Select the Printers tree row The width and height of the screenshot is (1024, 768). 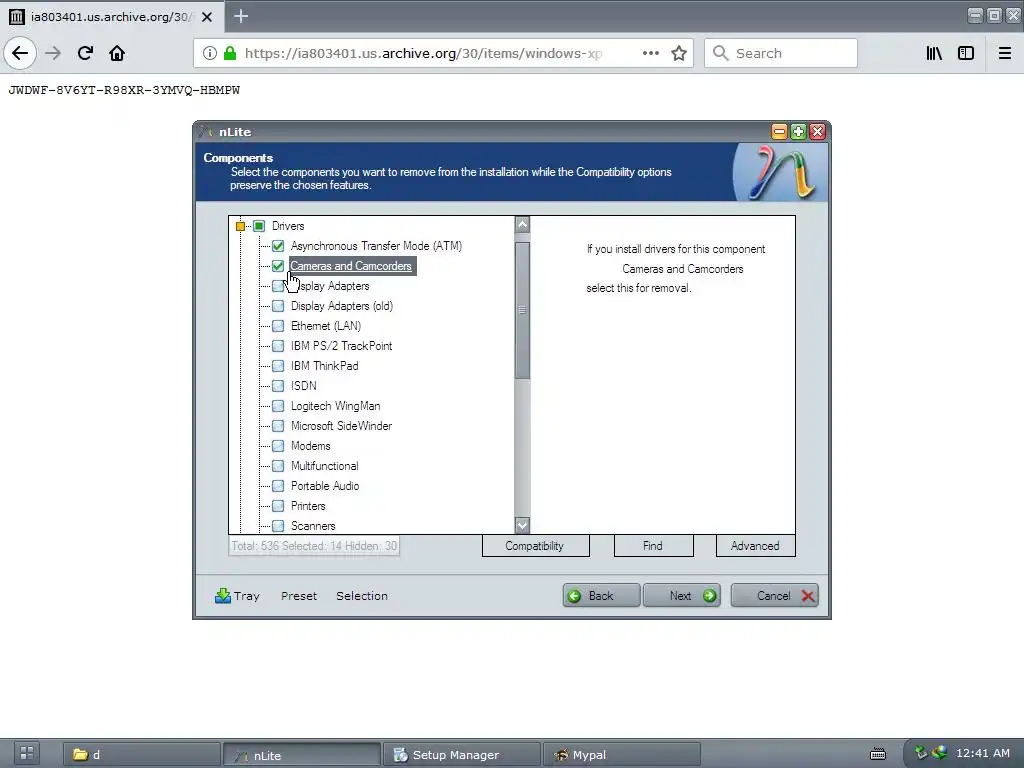coord(308,506)
